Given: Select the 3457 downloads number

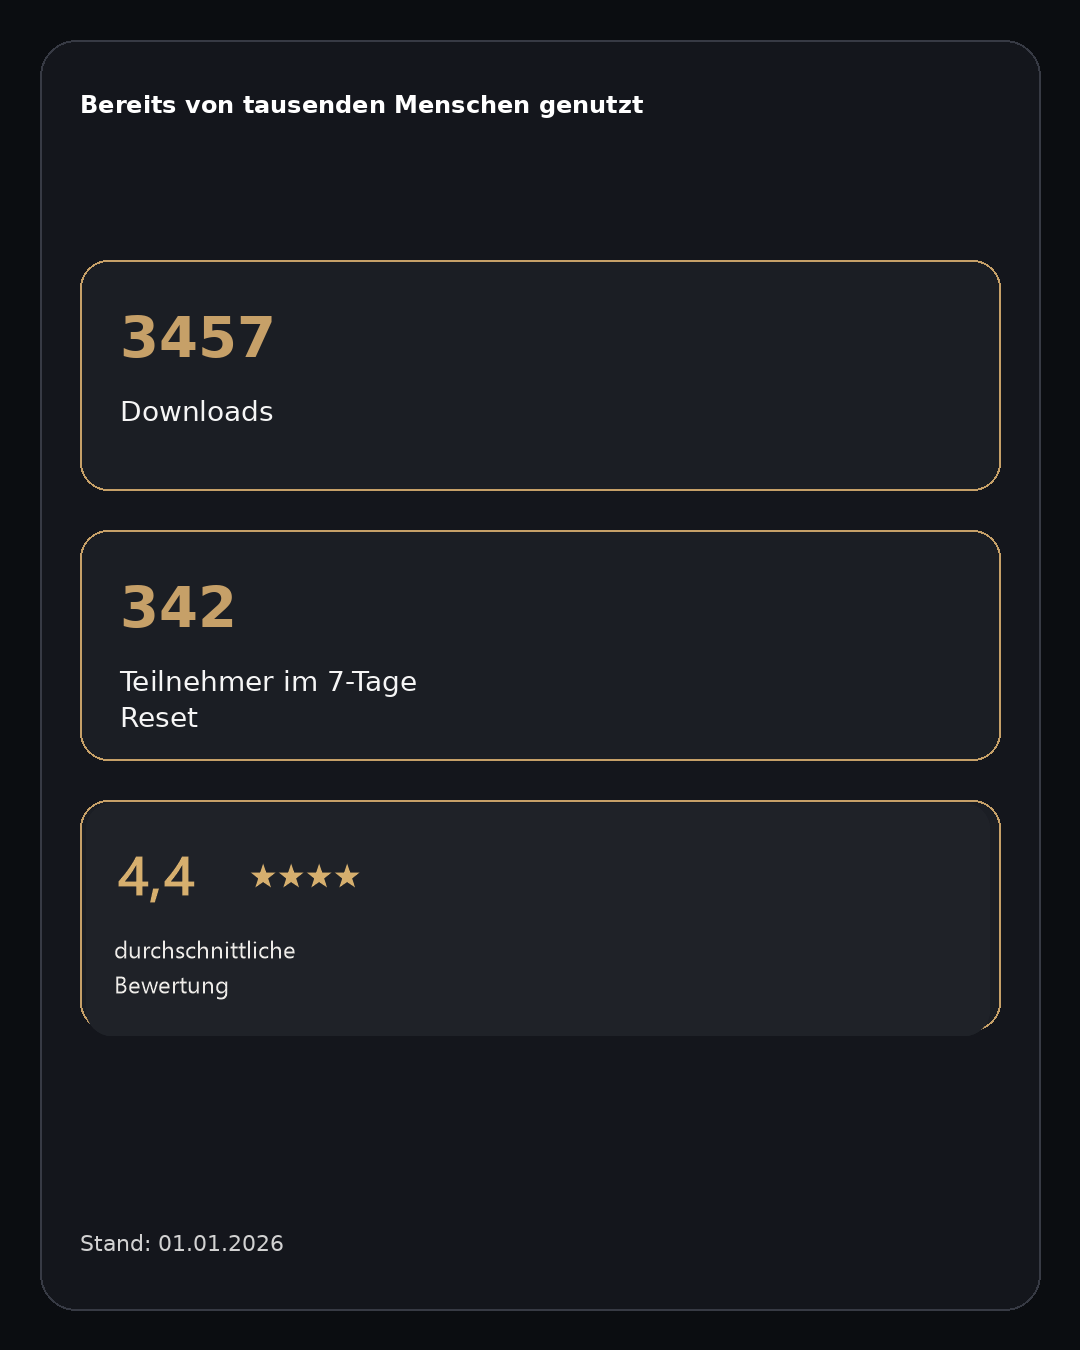Looking at the screenshot, I should click(197, 338).
